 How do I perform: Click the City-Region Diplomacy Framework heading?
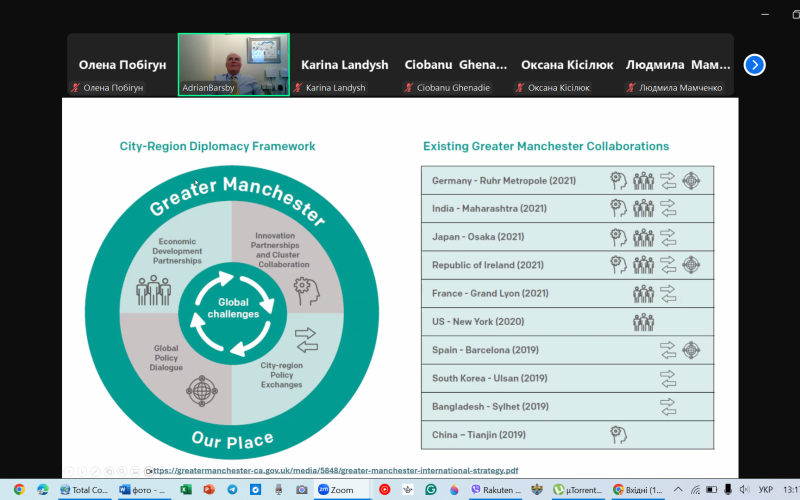[x=217, y=146]
